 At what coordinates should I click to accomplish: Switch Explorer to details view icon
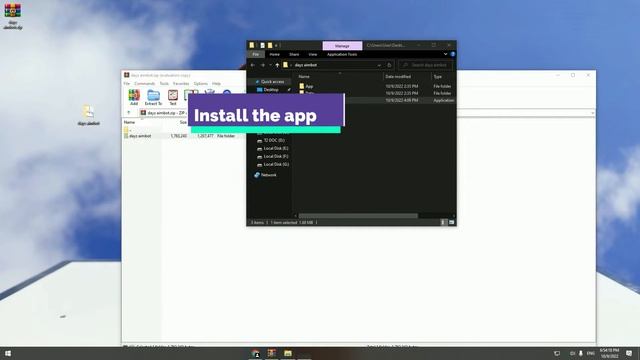(443, 222)
